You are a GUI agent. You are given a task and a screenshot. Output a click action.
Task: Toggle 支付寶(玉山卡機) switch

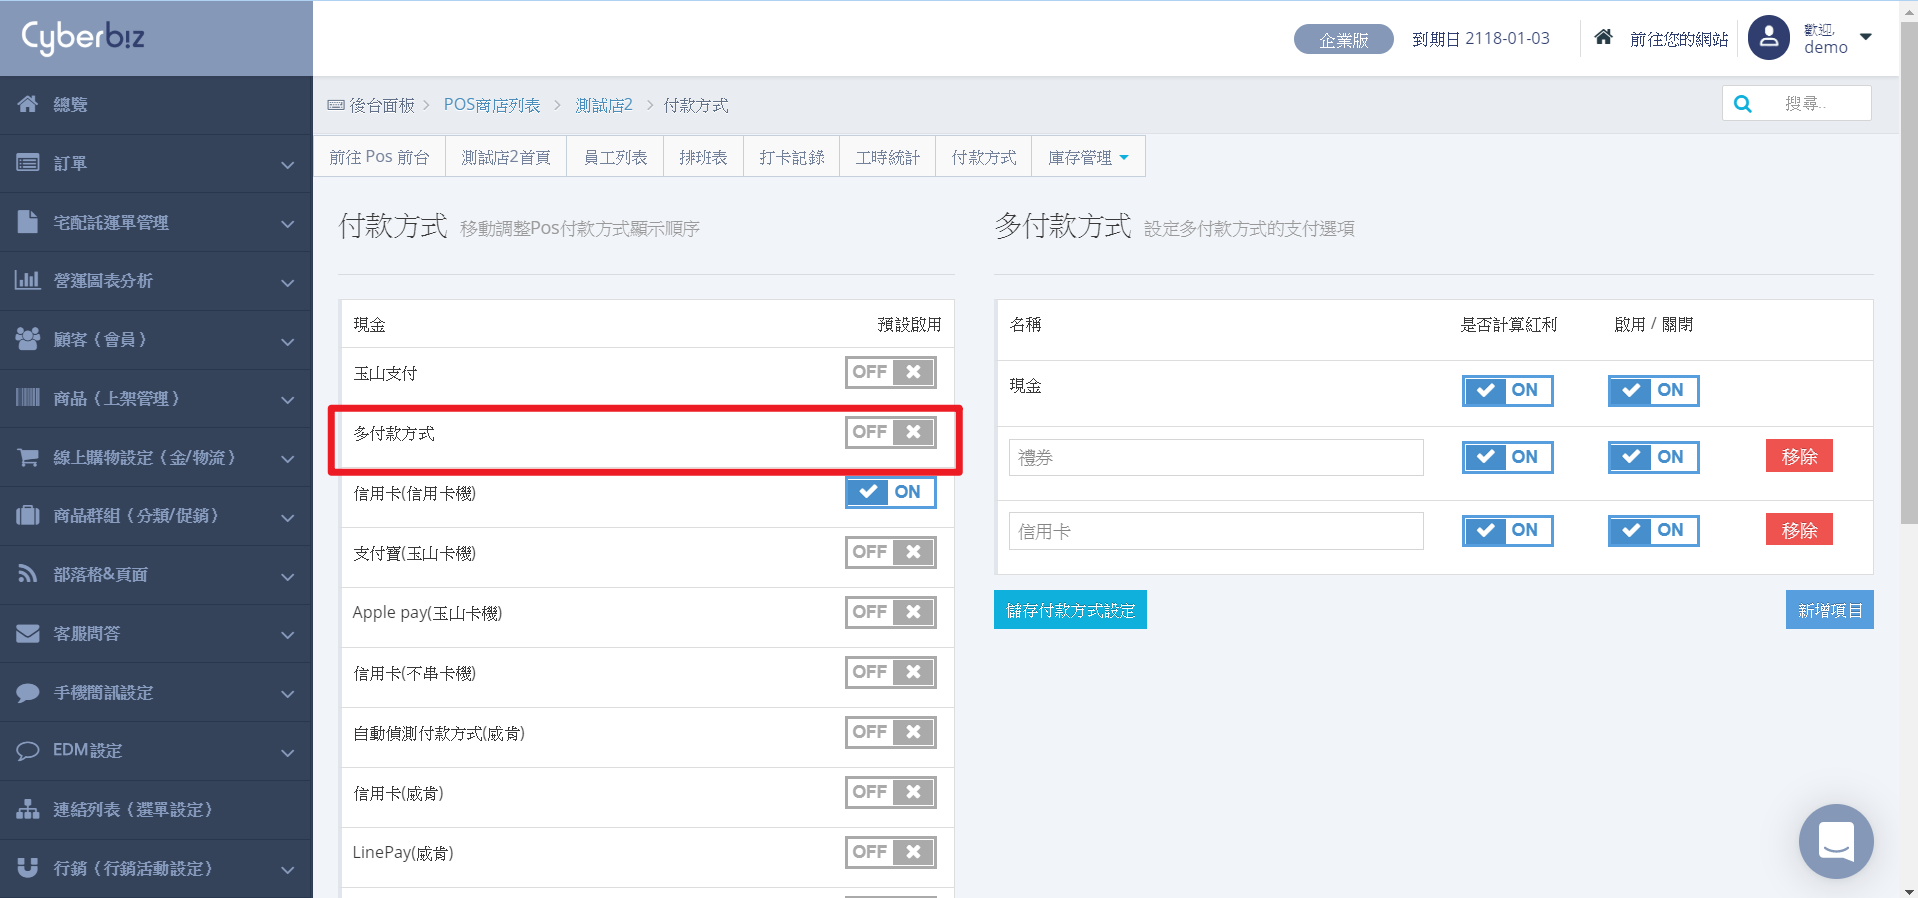(x=891, y=552)
